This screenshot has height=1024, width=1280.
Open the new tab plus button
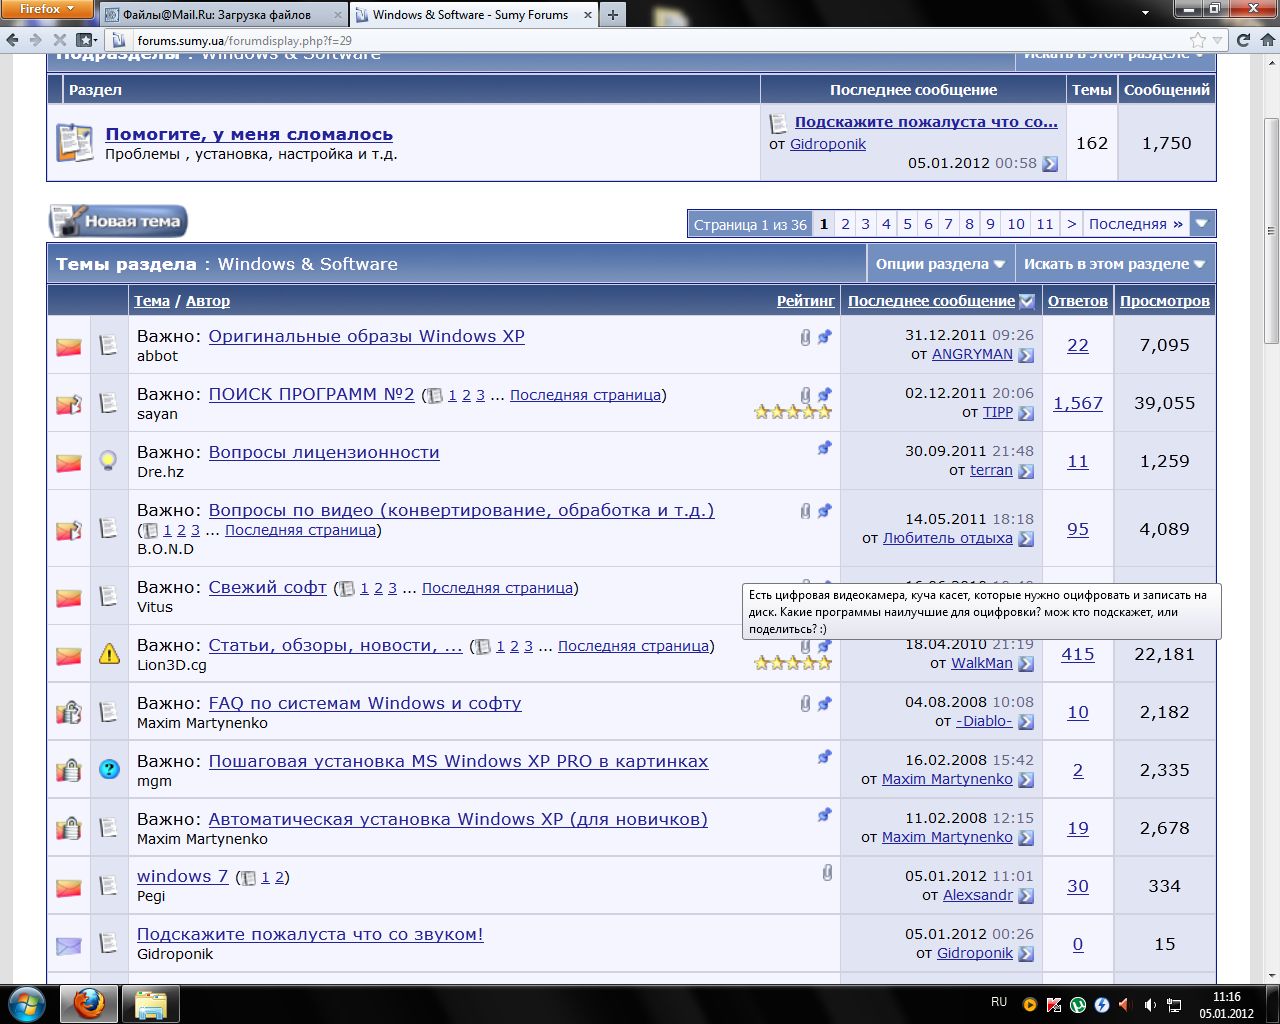(x=612, y=15)
